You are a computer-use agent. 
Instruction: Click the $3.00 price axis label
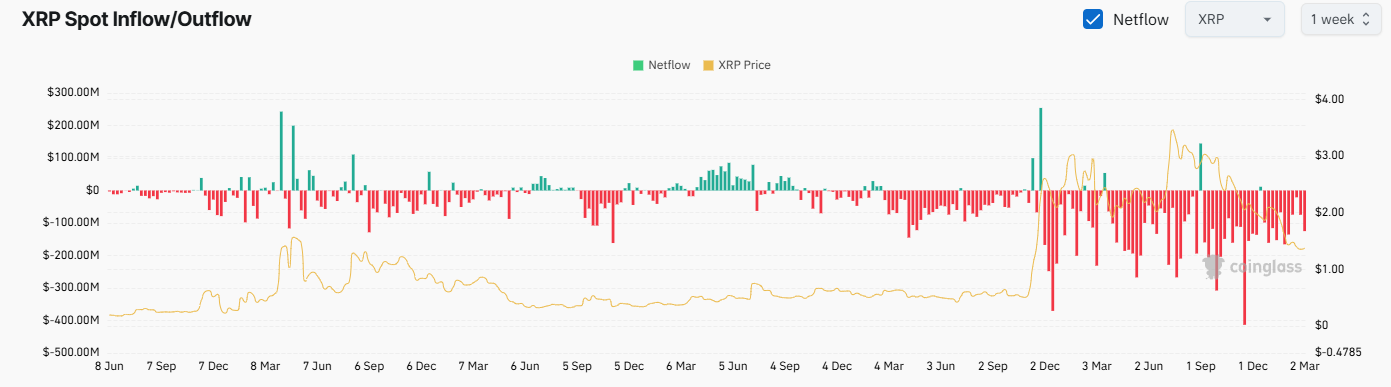pyautogui.click(x=1330, y=155)
